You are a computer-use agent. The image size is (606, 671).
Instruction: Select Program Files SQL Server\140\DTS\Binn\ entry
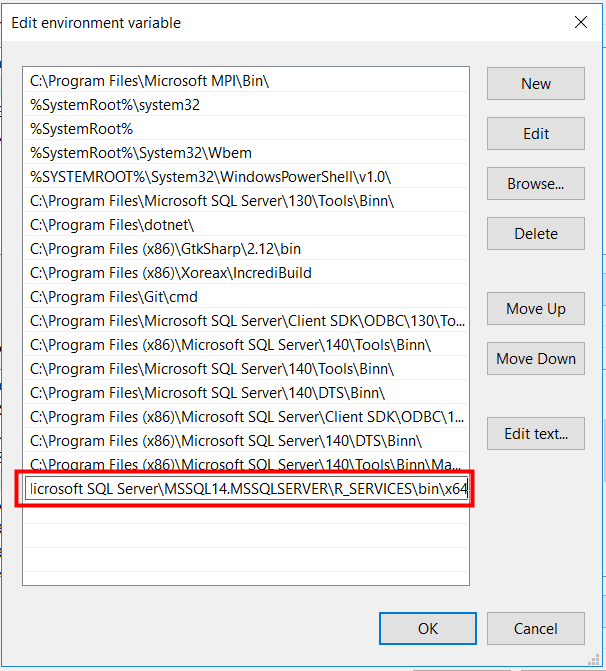click(x=246, y=392)
